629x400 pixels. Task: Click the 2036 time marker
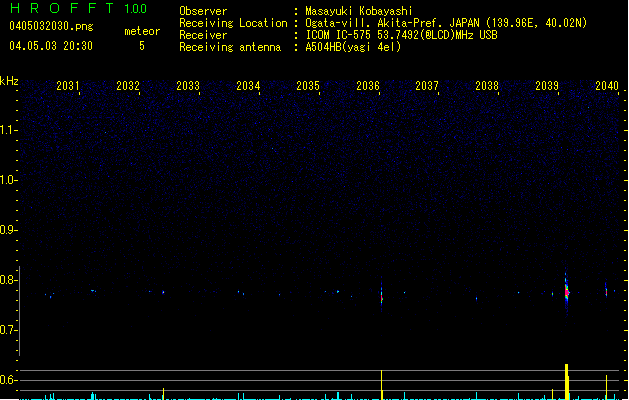(x=368, y=86)
